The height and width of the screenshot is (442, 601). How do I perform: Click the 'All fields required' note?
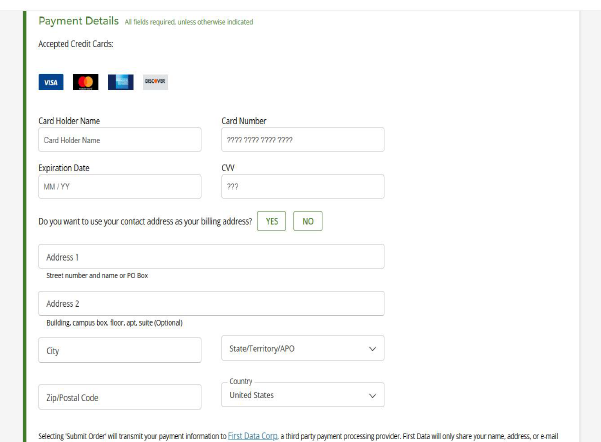189,22
